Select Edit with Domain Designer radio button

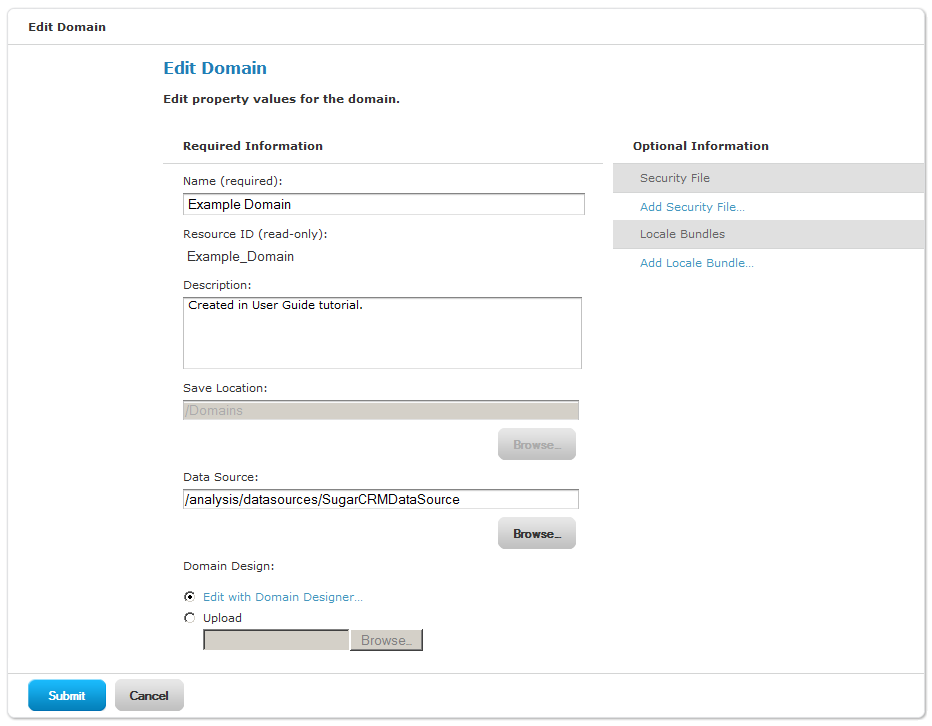tap(189, 596)
